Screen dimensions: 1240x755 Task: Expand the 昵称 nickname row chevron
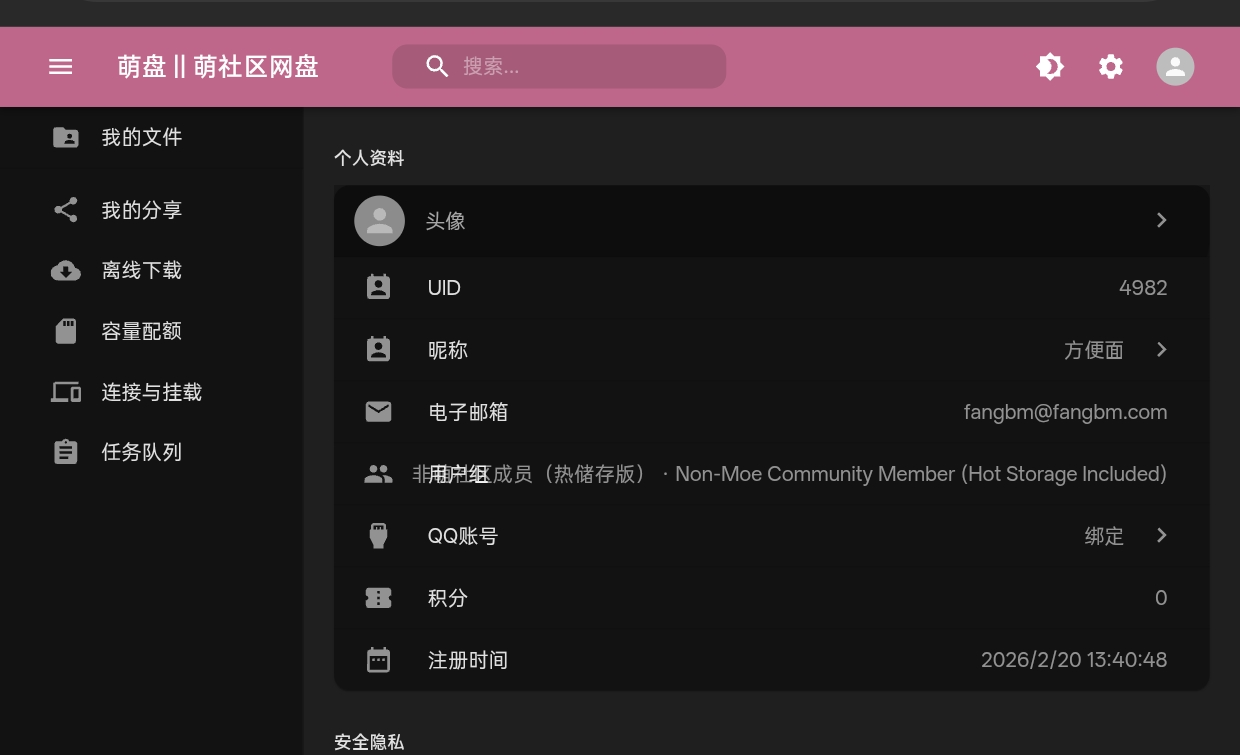point(1161,350)
